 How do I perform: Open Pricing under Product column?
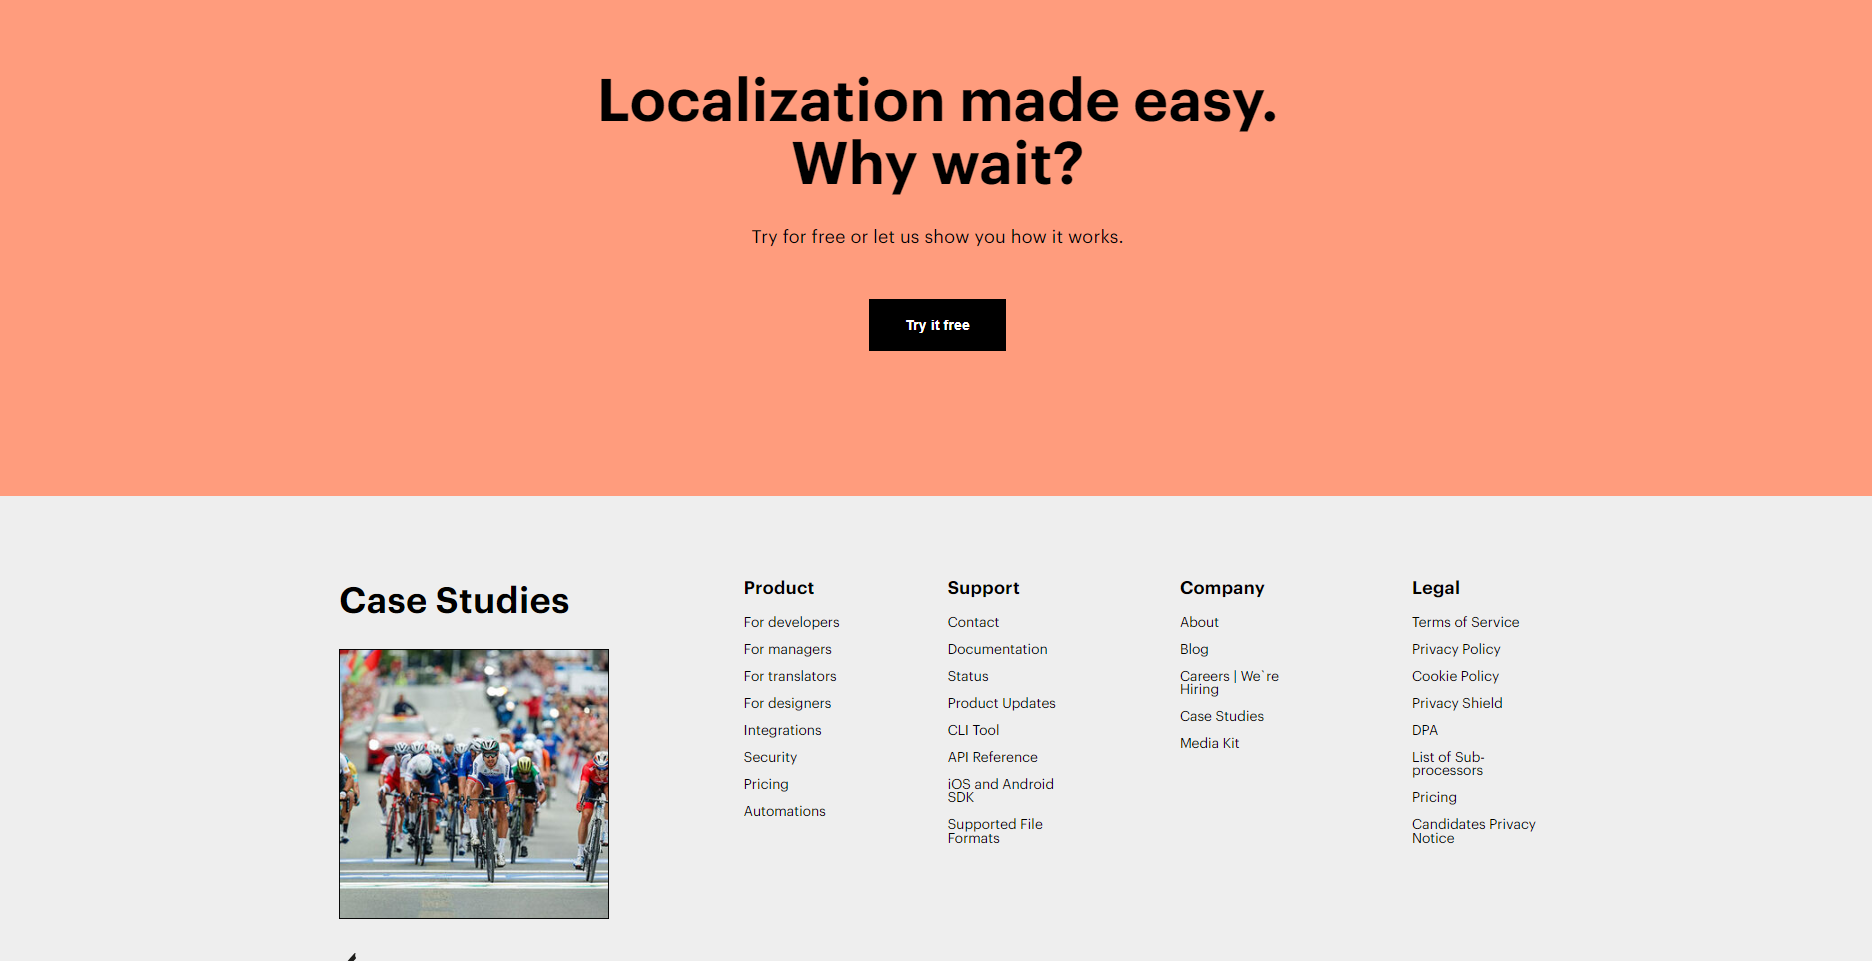pyautogui.click(x=766, y=784)
